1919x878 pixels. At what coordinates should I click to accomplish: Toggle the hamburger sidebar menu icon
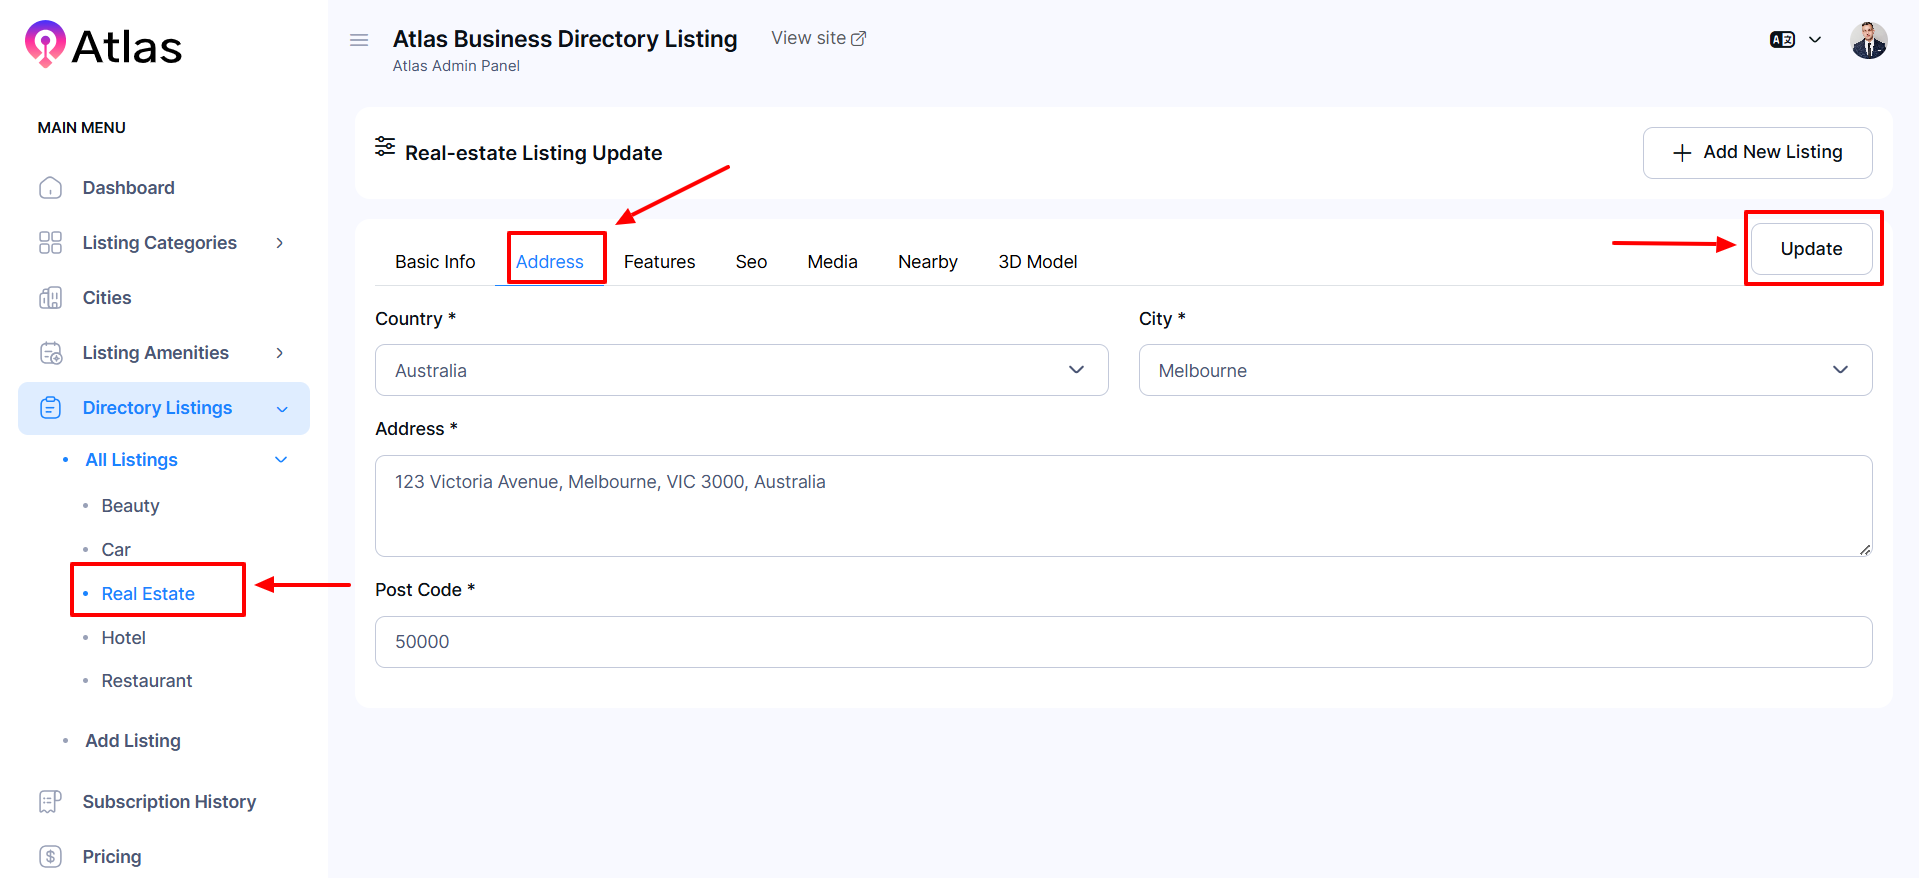point(359,40)
